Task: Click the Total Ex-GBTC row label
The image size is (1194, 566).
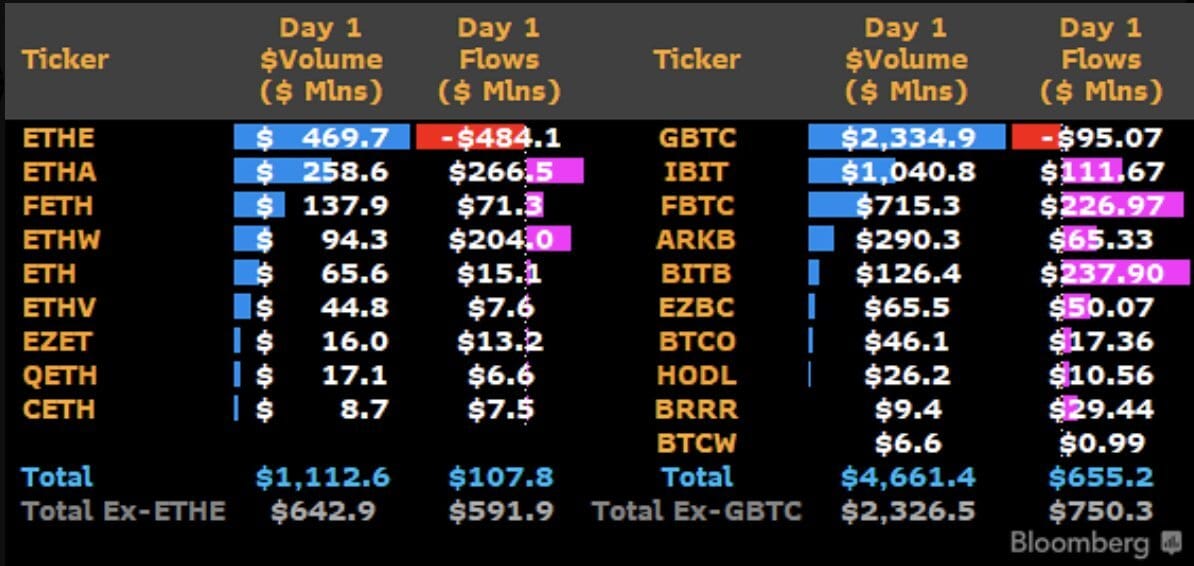Action: pyautogui.click(x=697, y=510)
